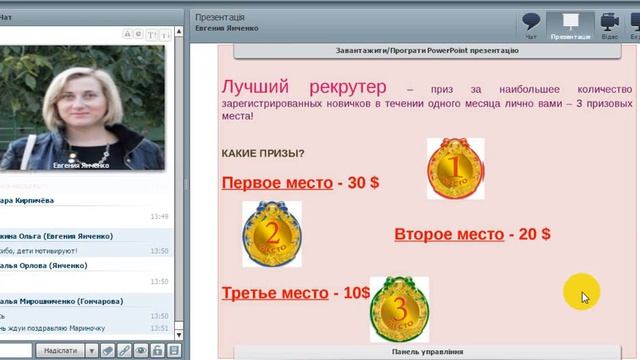The width and height of the screenshot is (640, 360).
Task: Click the Надіслати send button
Action: pyautogui.click(x=60, y=351)
